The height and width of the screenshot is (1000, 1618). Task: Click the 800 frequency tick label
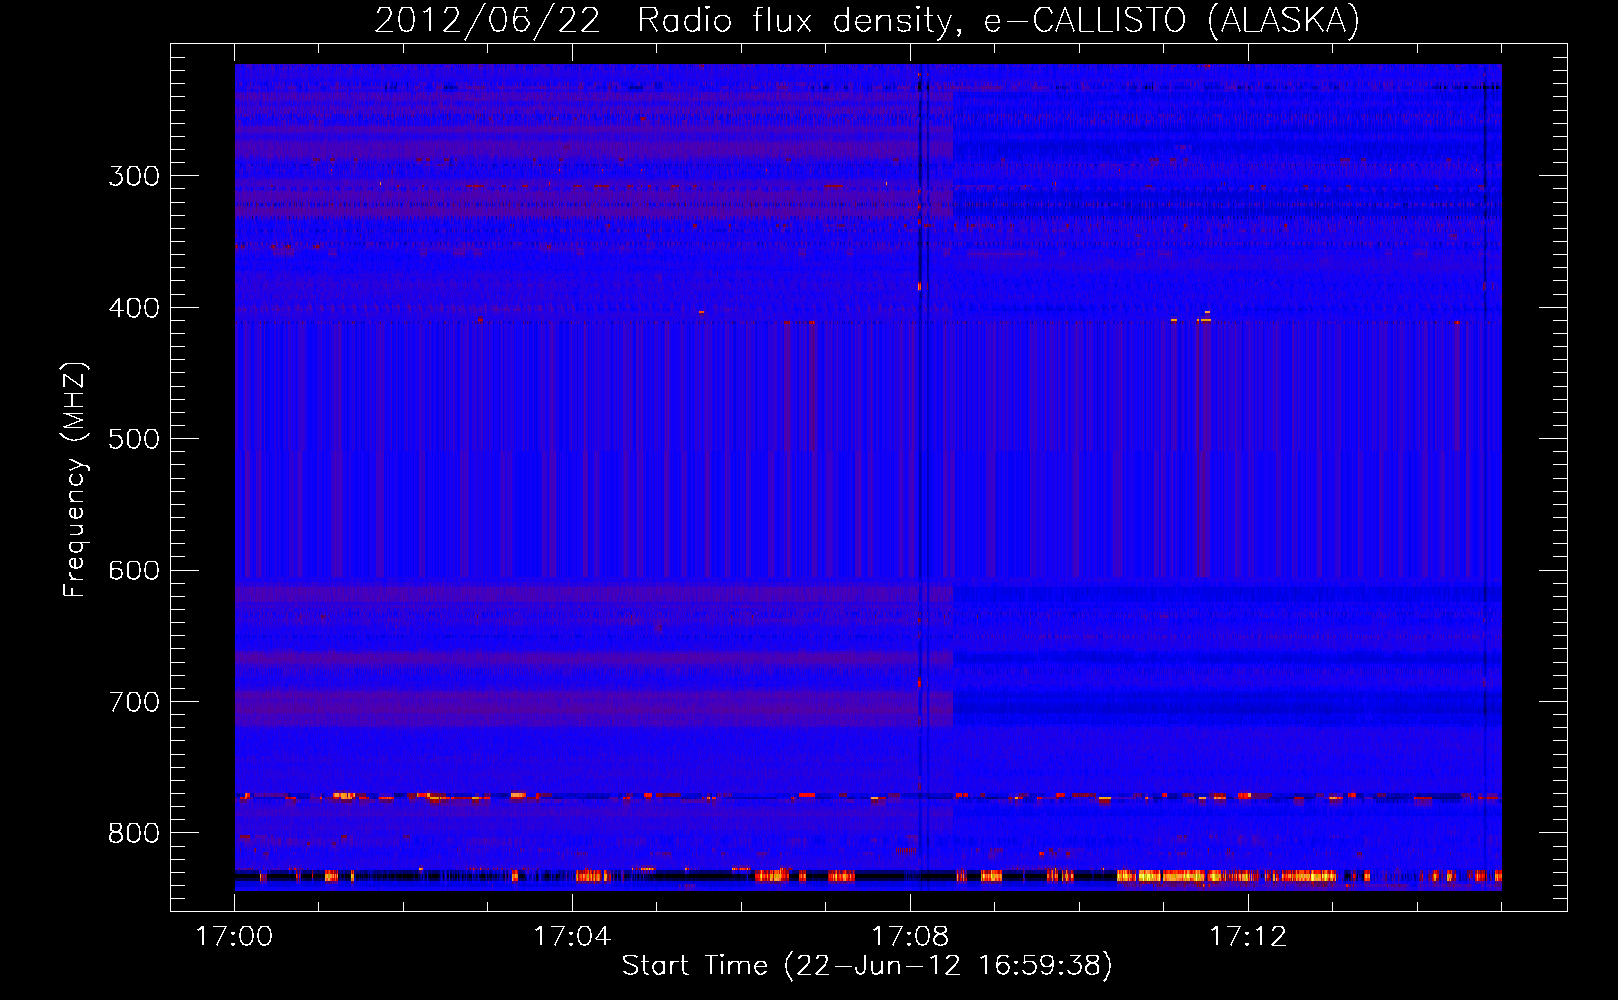[x=134, y=834]
